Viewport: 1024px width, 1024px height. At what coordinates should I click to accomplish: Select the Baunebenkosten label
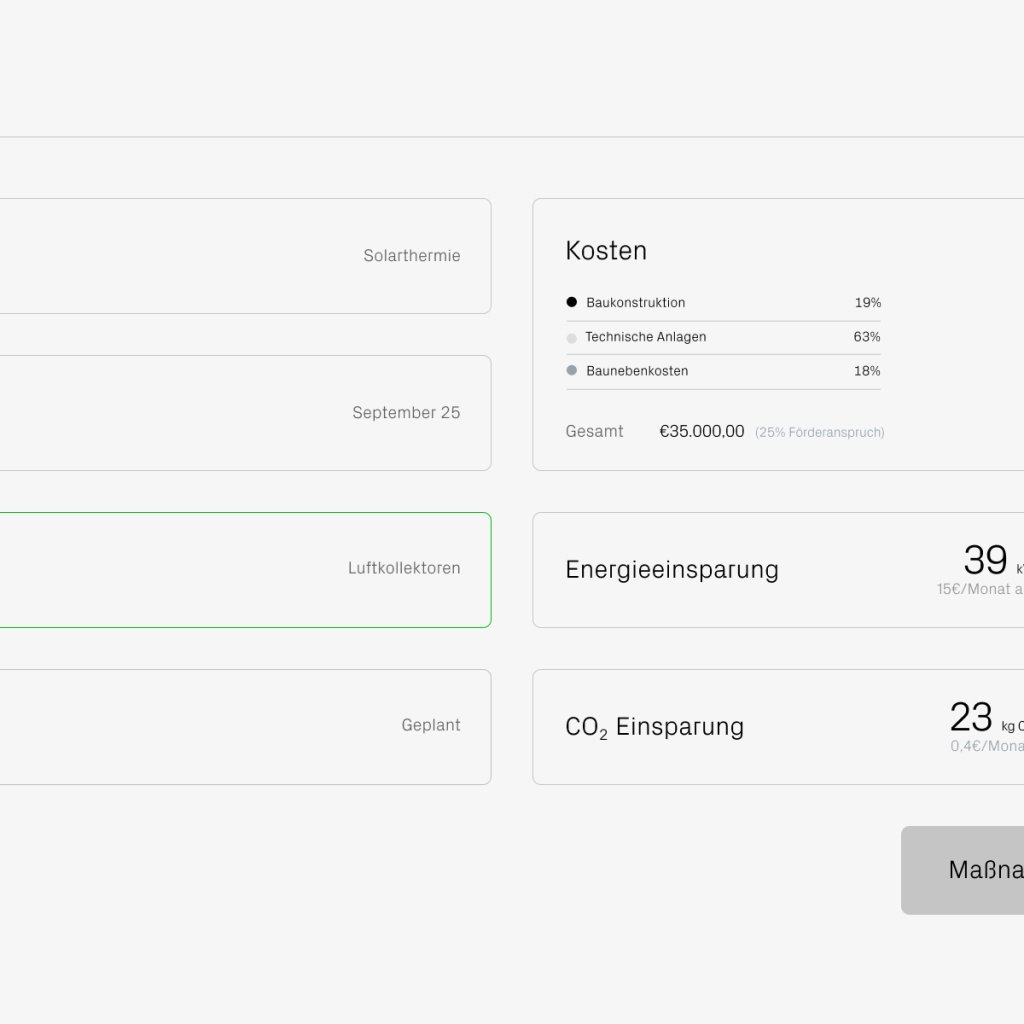point(637,371)
